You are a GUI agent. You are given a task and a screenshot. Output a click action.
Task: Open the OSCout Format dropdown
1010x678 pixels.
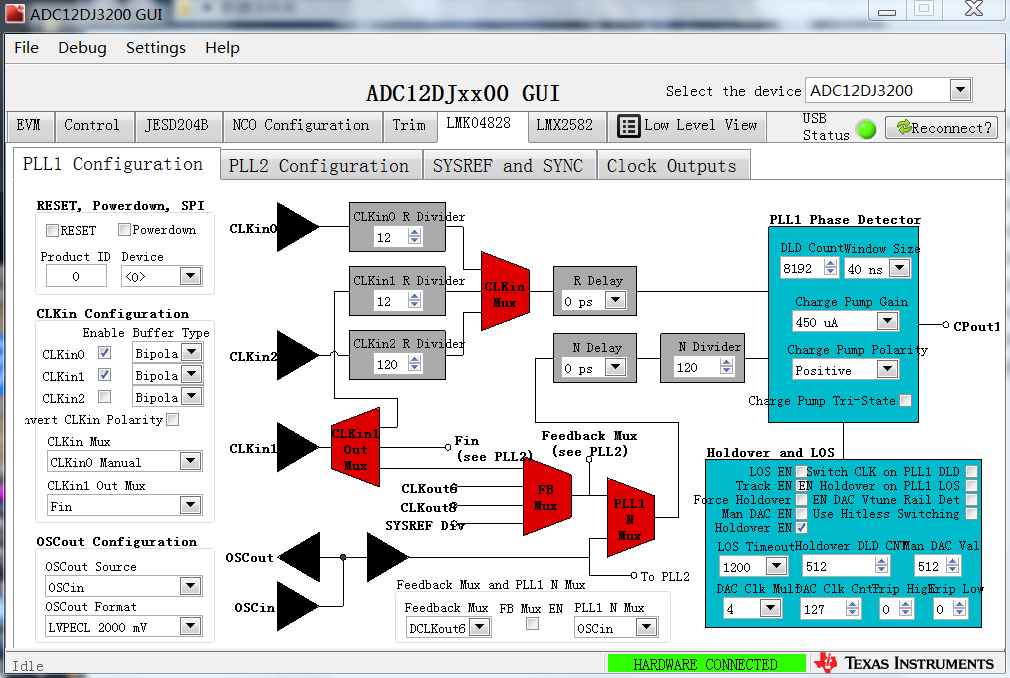click(190, 625)
